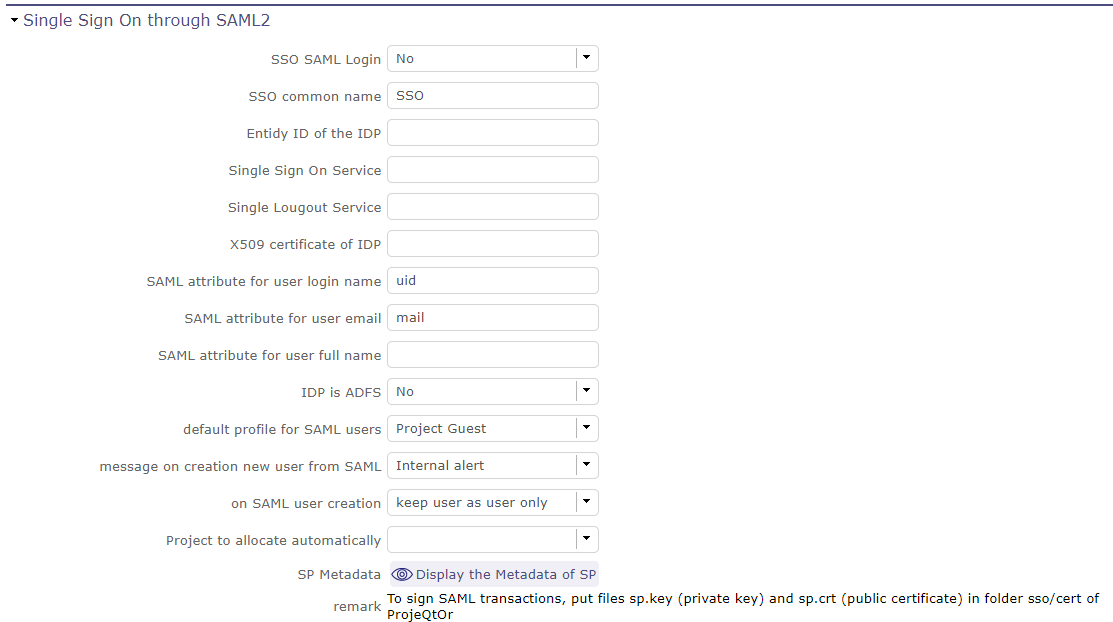Click the Single Lougout Service input box
The image size is (1113, 622).
click(492, 206)
